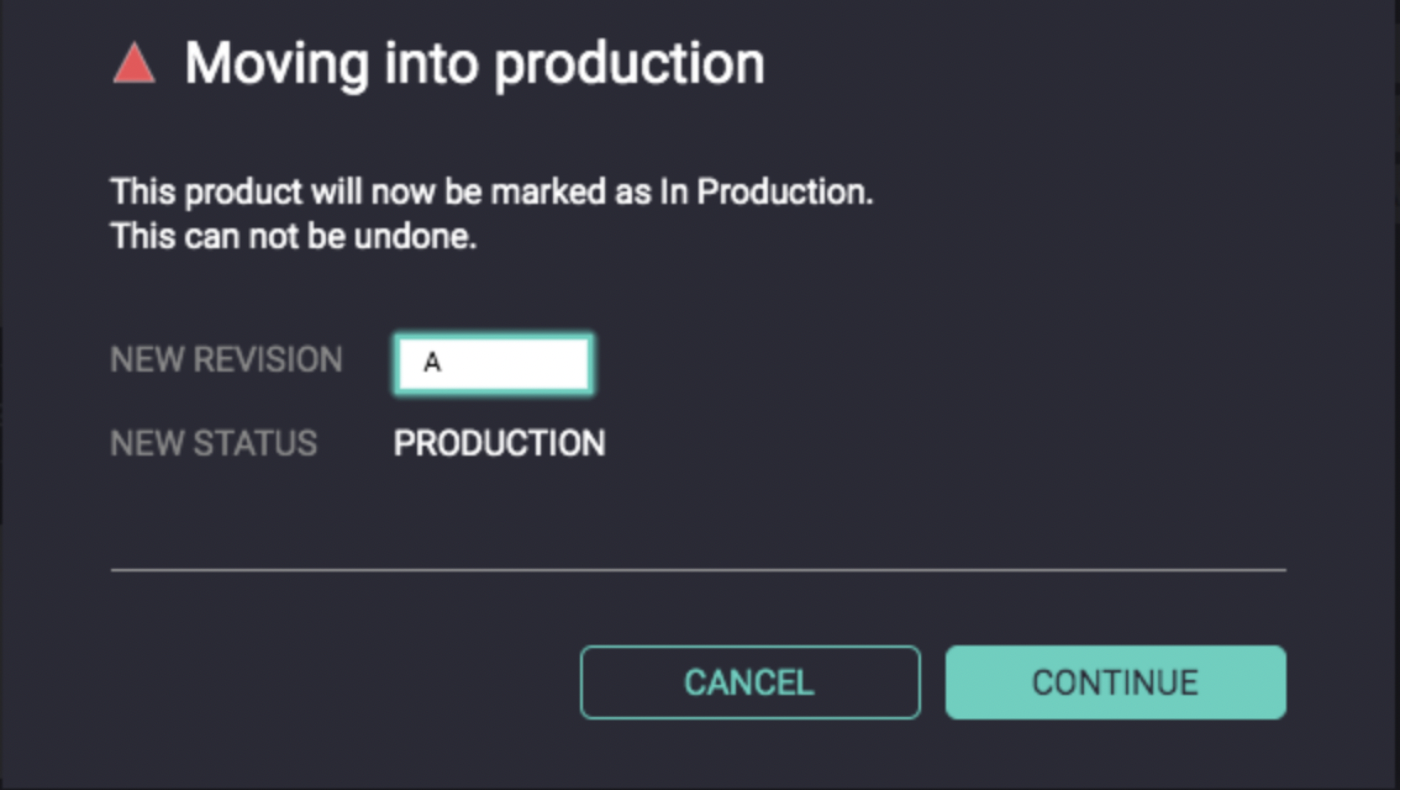Click the NEW REVISION label
The image size is (1402, 790).
click(226, 360)
